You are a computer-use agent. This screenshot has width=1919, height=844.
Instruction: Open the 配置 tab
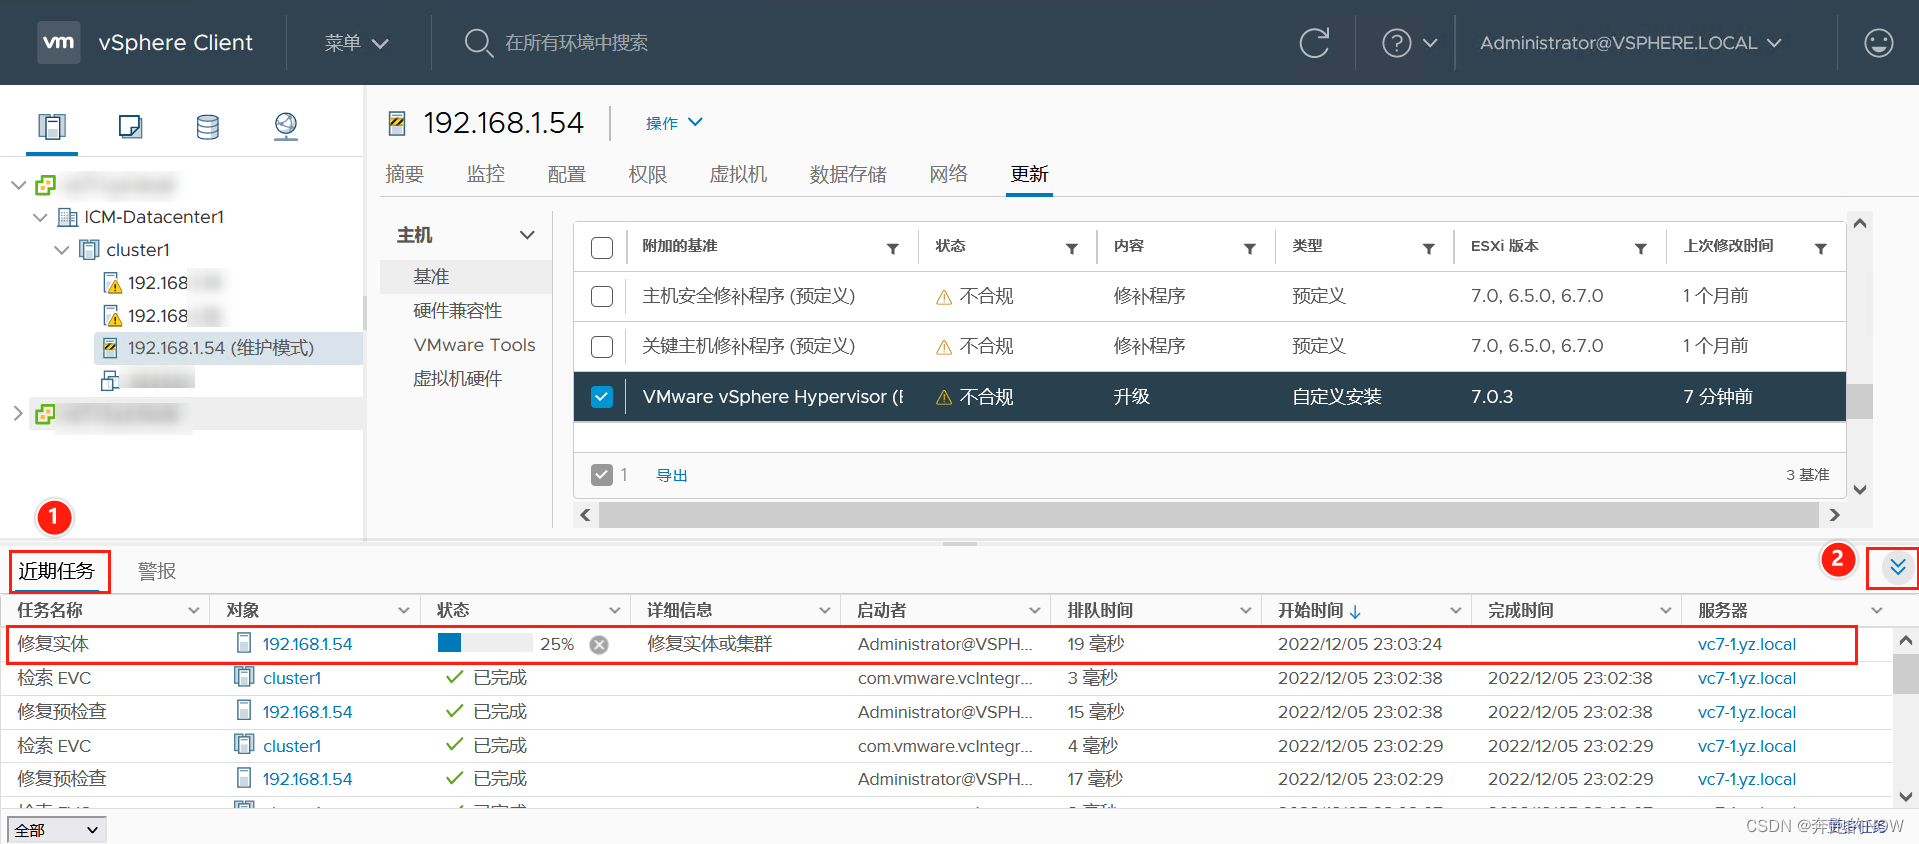point(567,174)
